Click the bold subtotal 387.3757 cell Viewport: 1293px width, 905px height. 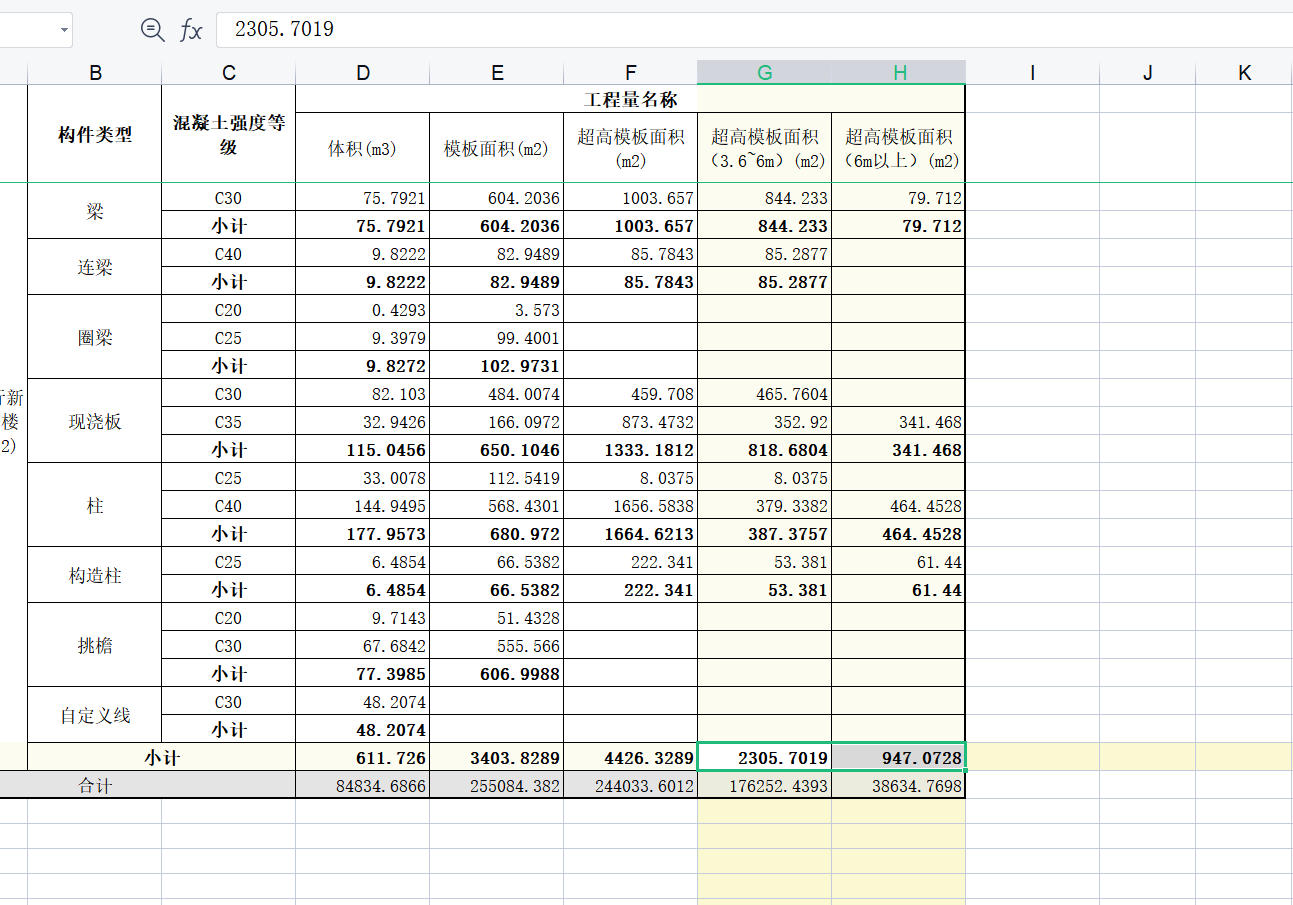[x=765, y=534]
